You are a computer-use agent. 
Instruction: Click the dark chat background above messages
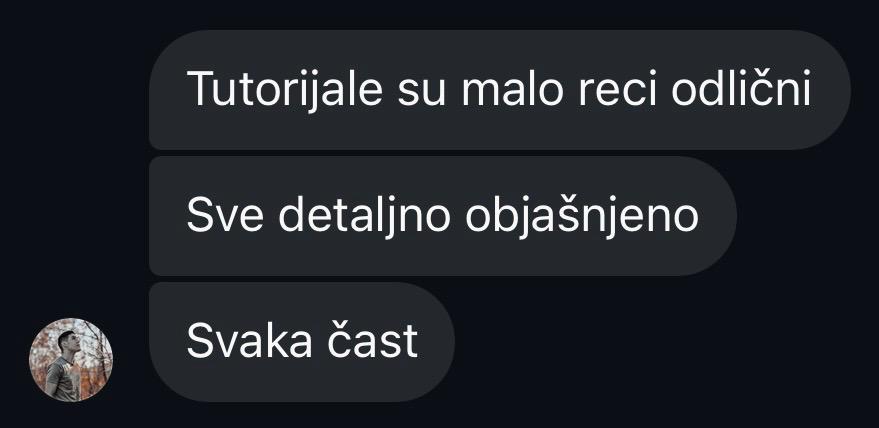point(440,14)
